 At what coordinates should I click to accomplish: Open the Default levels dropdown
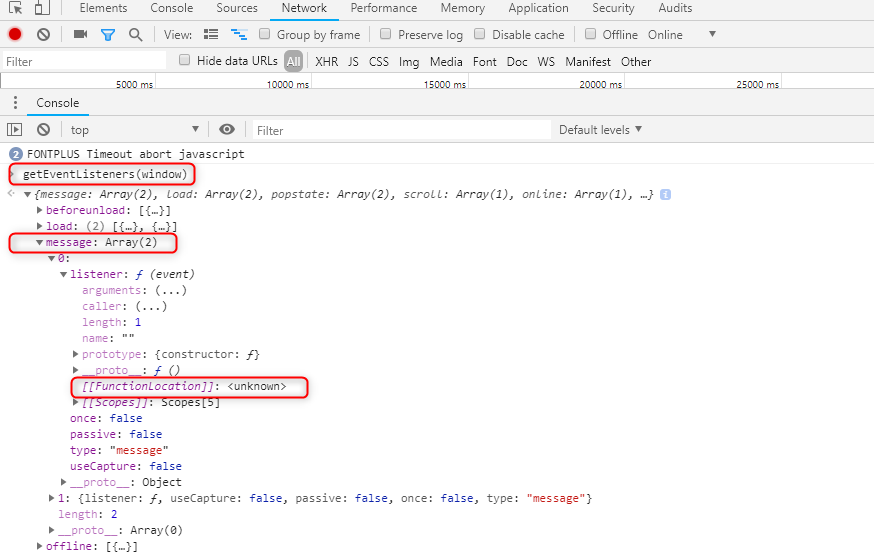[600, 130]
